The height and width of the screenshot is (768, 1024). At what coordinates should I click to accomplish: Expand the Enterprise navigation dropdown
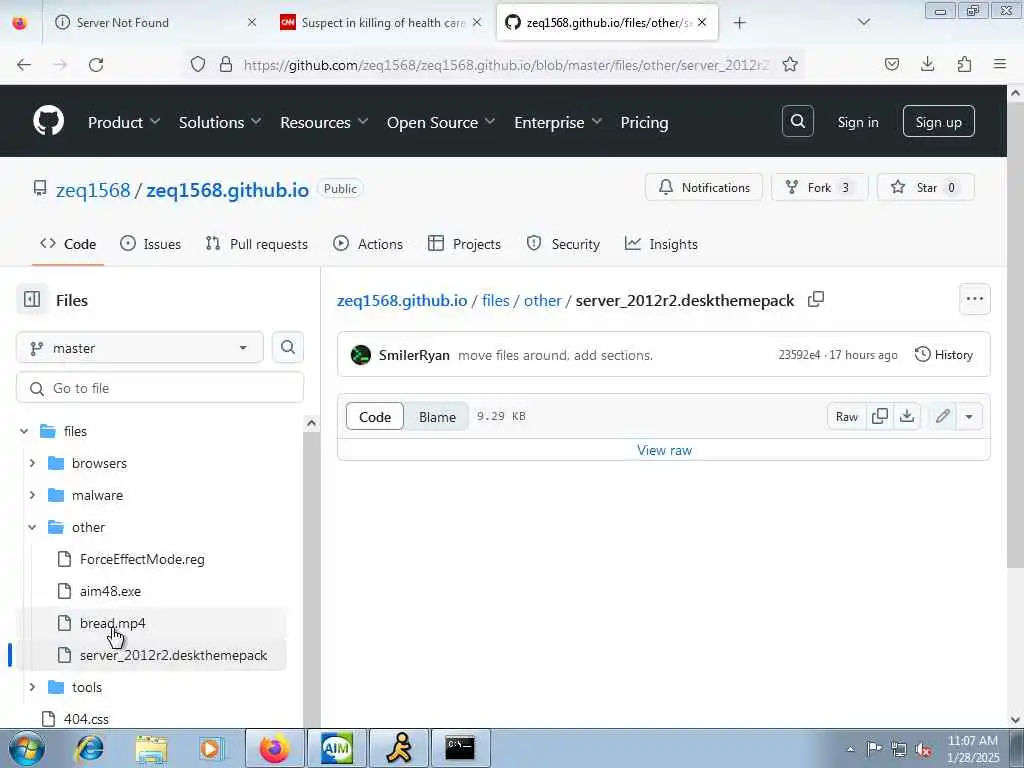click(x=558, y=122)
